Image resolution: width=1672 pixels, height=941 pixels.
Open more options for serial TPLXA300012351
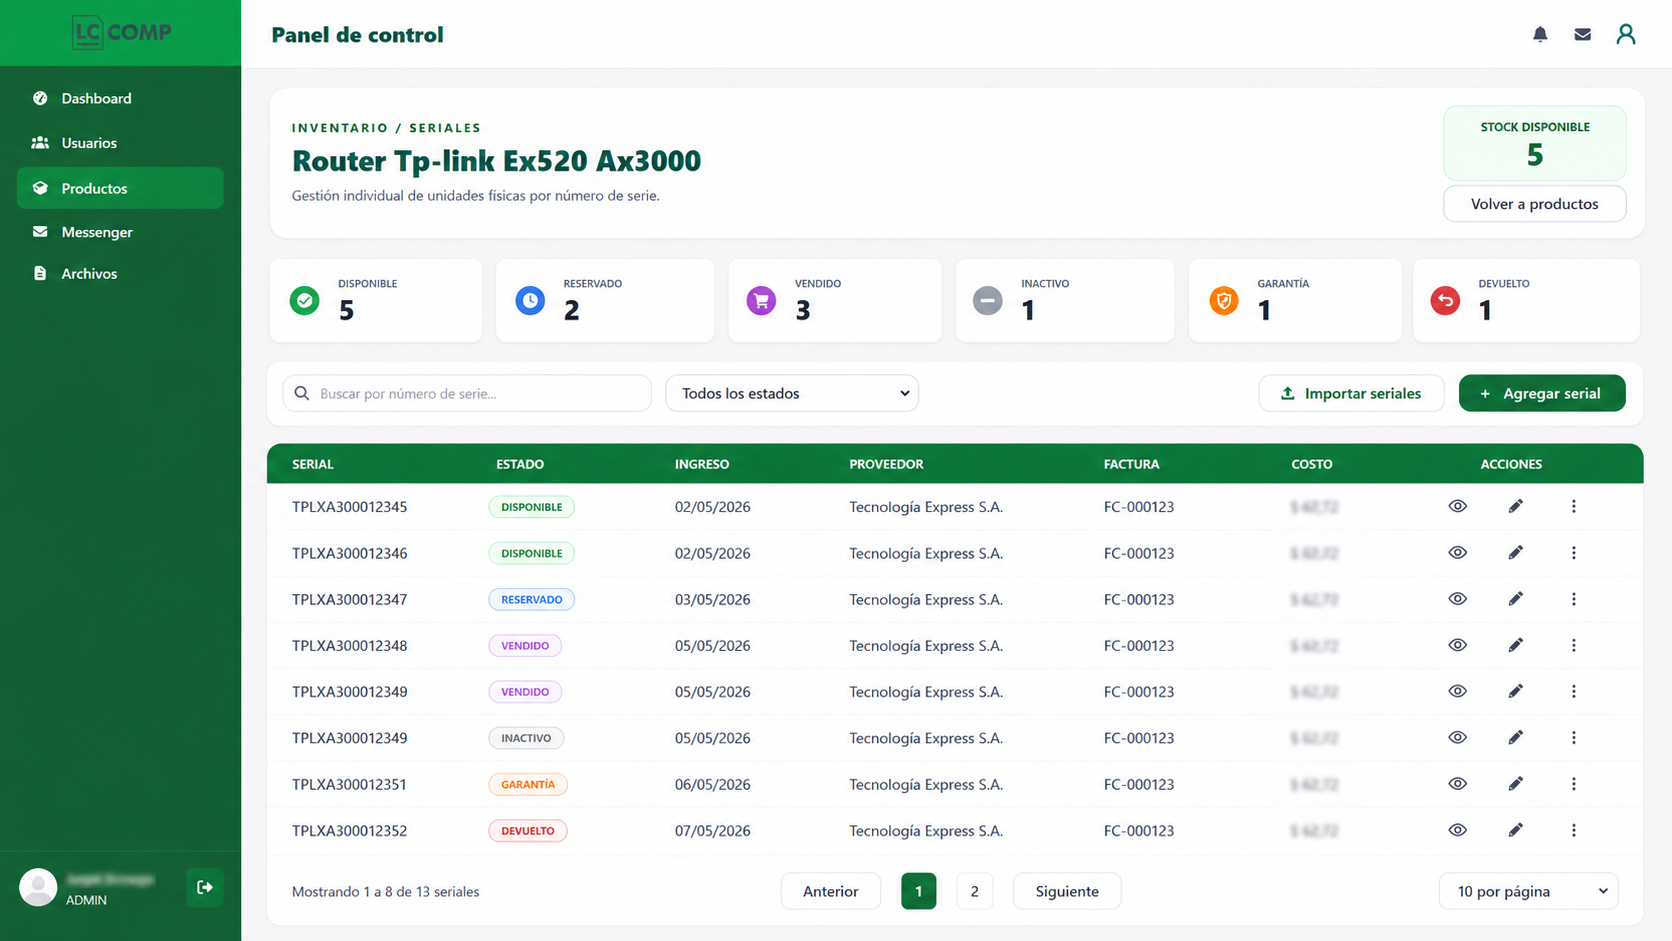tap(1574, 784)
